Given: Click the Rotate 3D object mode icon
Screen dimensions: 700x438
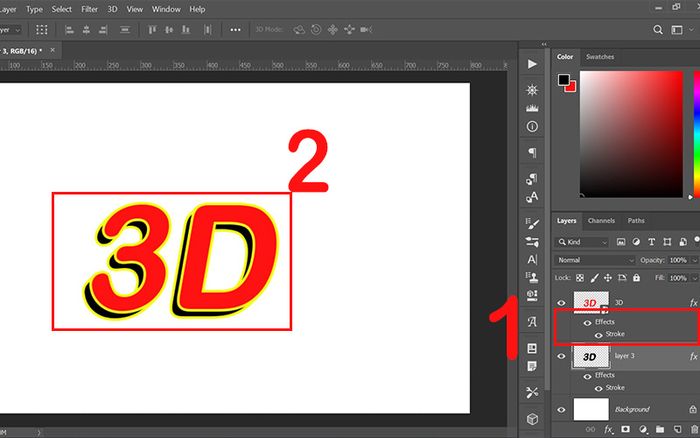Looking at the screenshot, I should (x=299, y=29).
